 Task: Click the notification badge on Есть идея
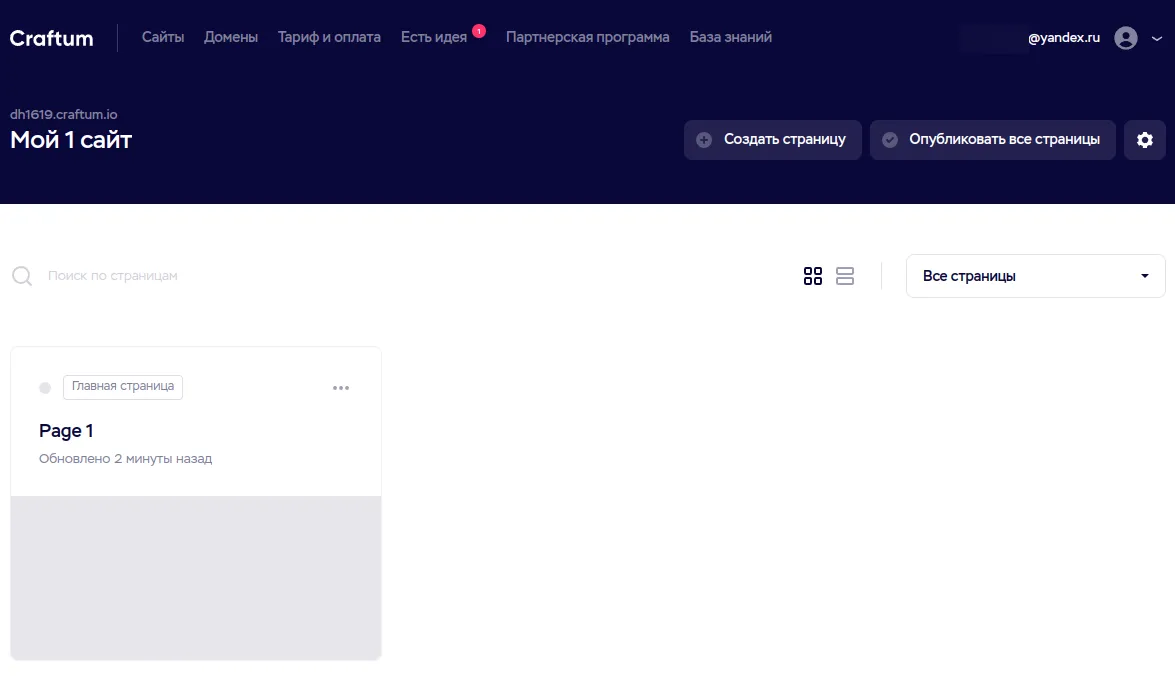pos(479,31)
